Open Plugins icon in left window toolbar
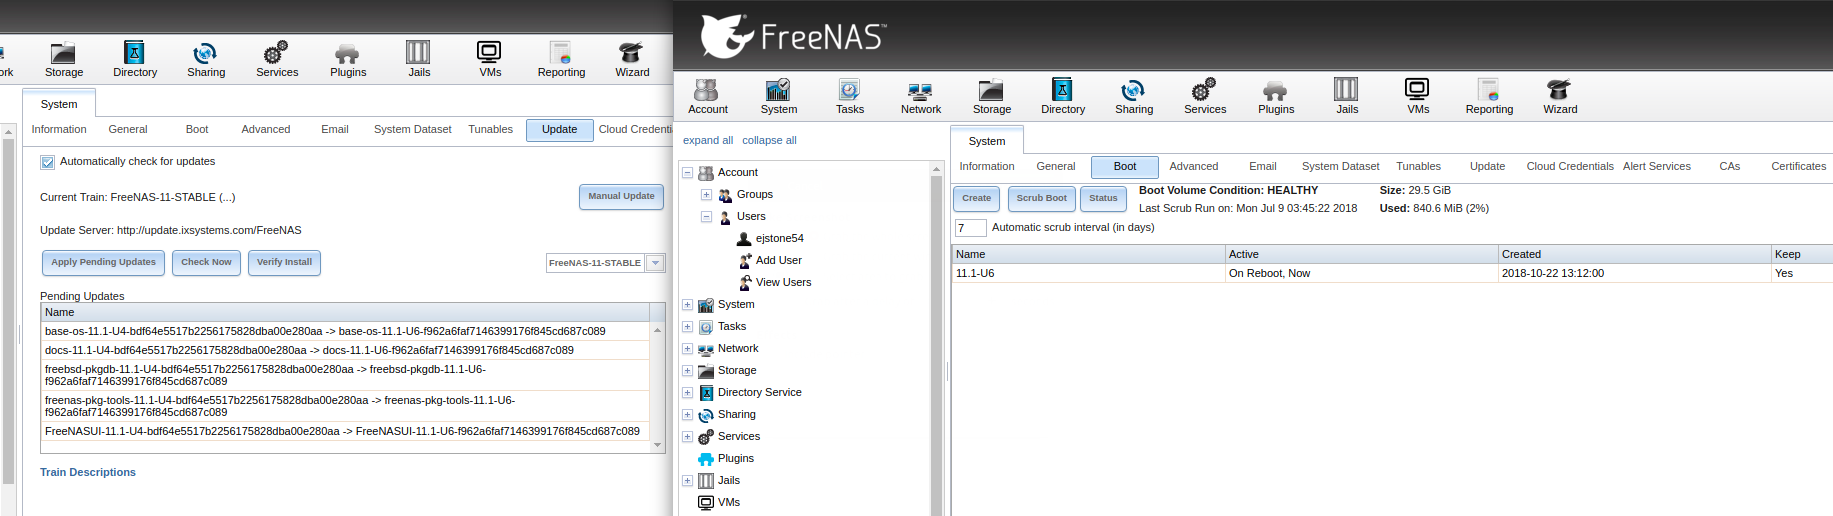The width and height of the screenshot is (1833, 516). coord(347,60)
